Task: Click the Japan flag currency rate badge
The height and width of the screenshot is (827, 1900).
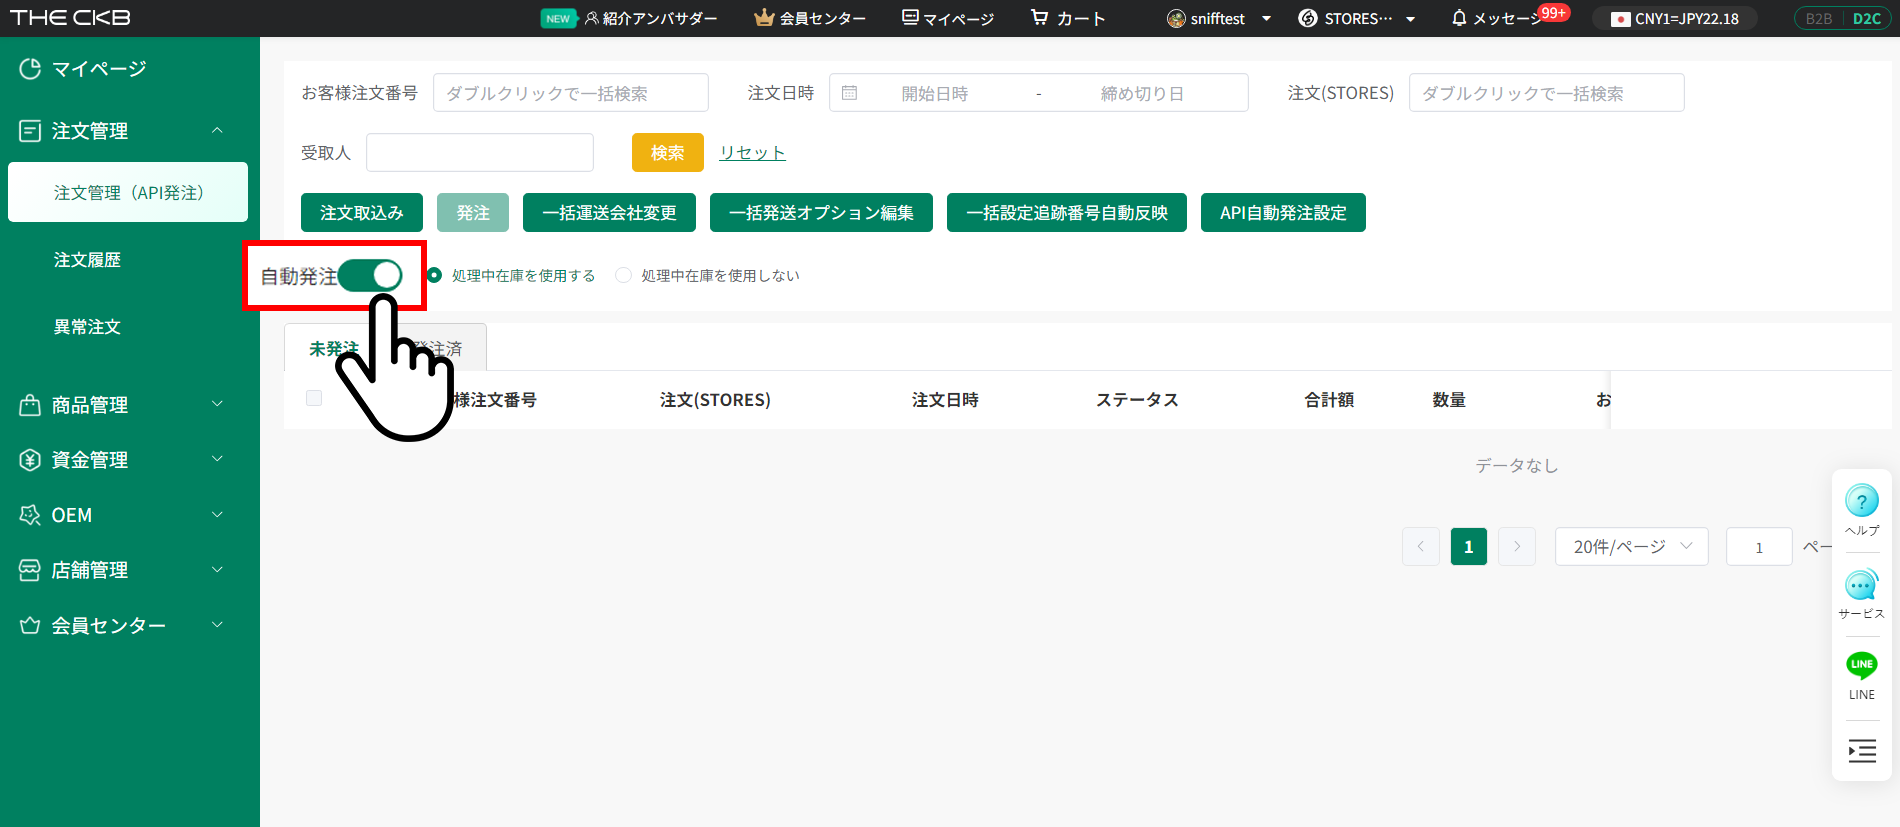Action: (1675, 18)
